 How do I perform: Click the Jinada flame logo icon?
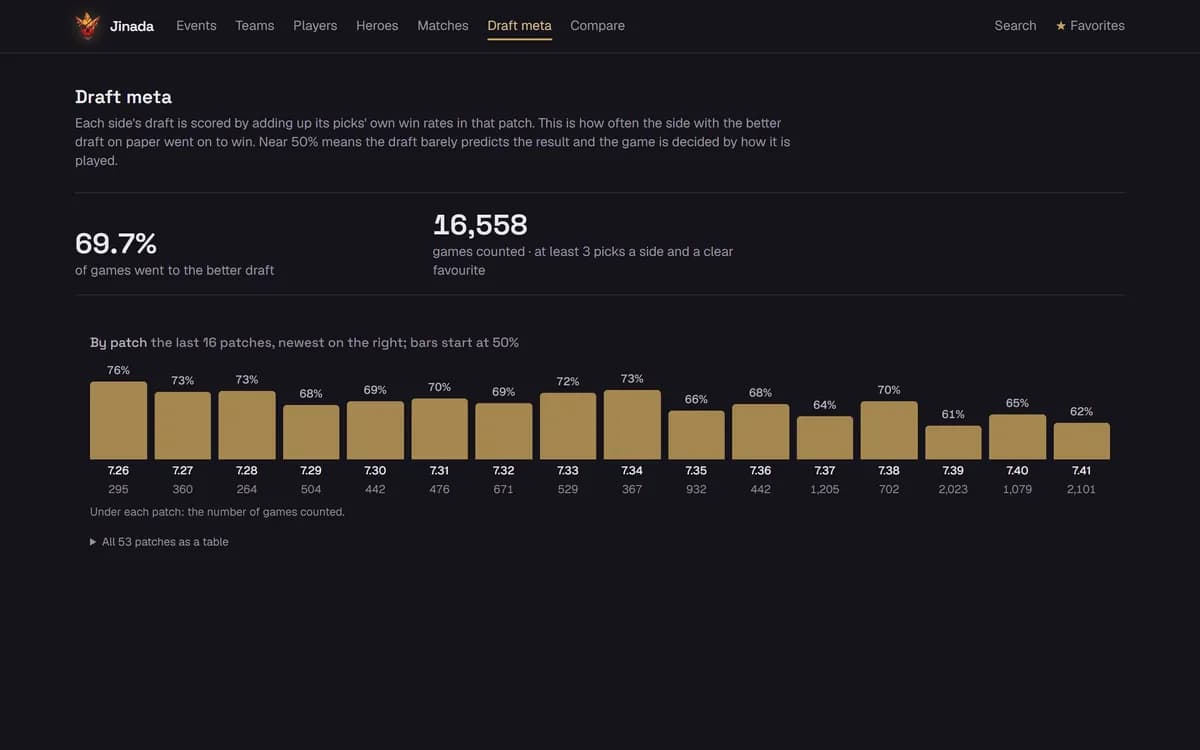[88, 26]
